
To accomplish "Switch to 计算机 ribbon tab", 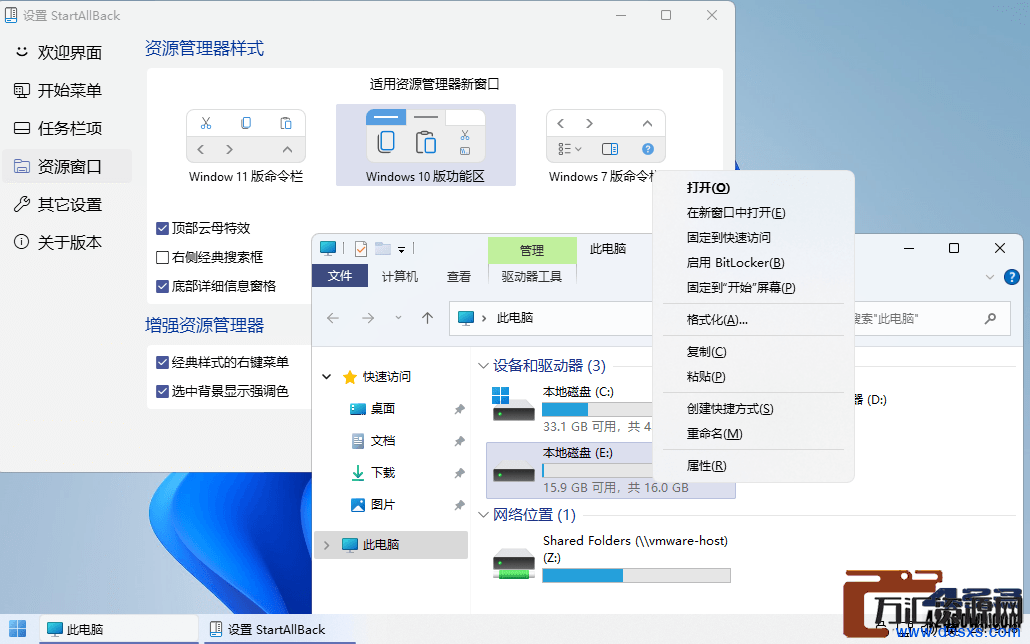I will [x=399, y=277].
